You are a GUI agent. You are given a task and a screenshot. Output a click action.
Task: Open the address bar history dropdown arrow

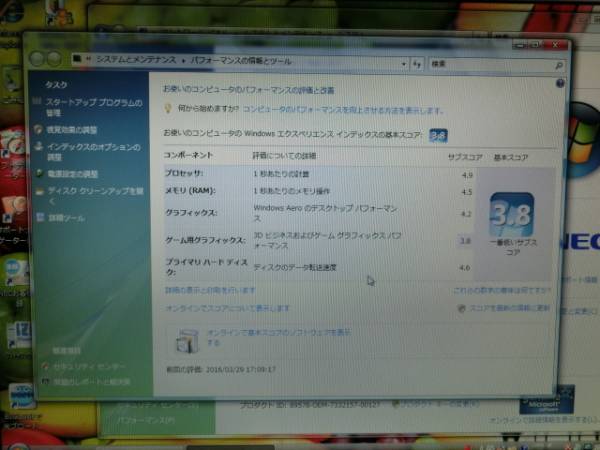point(404,64)
